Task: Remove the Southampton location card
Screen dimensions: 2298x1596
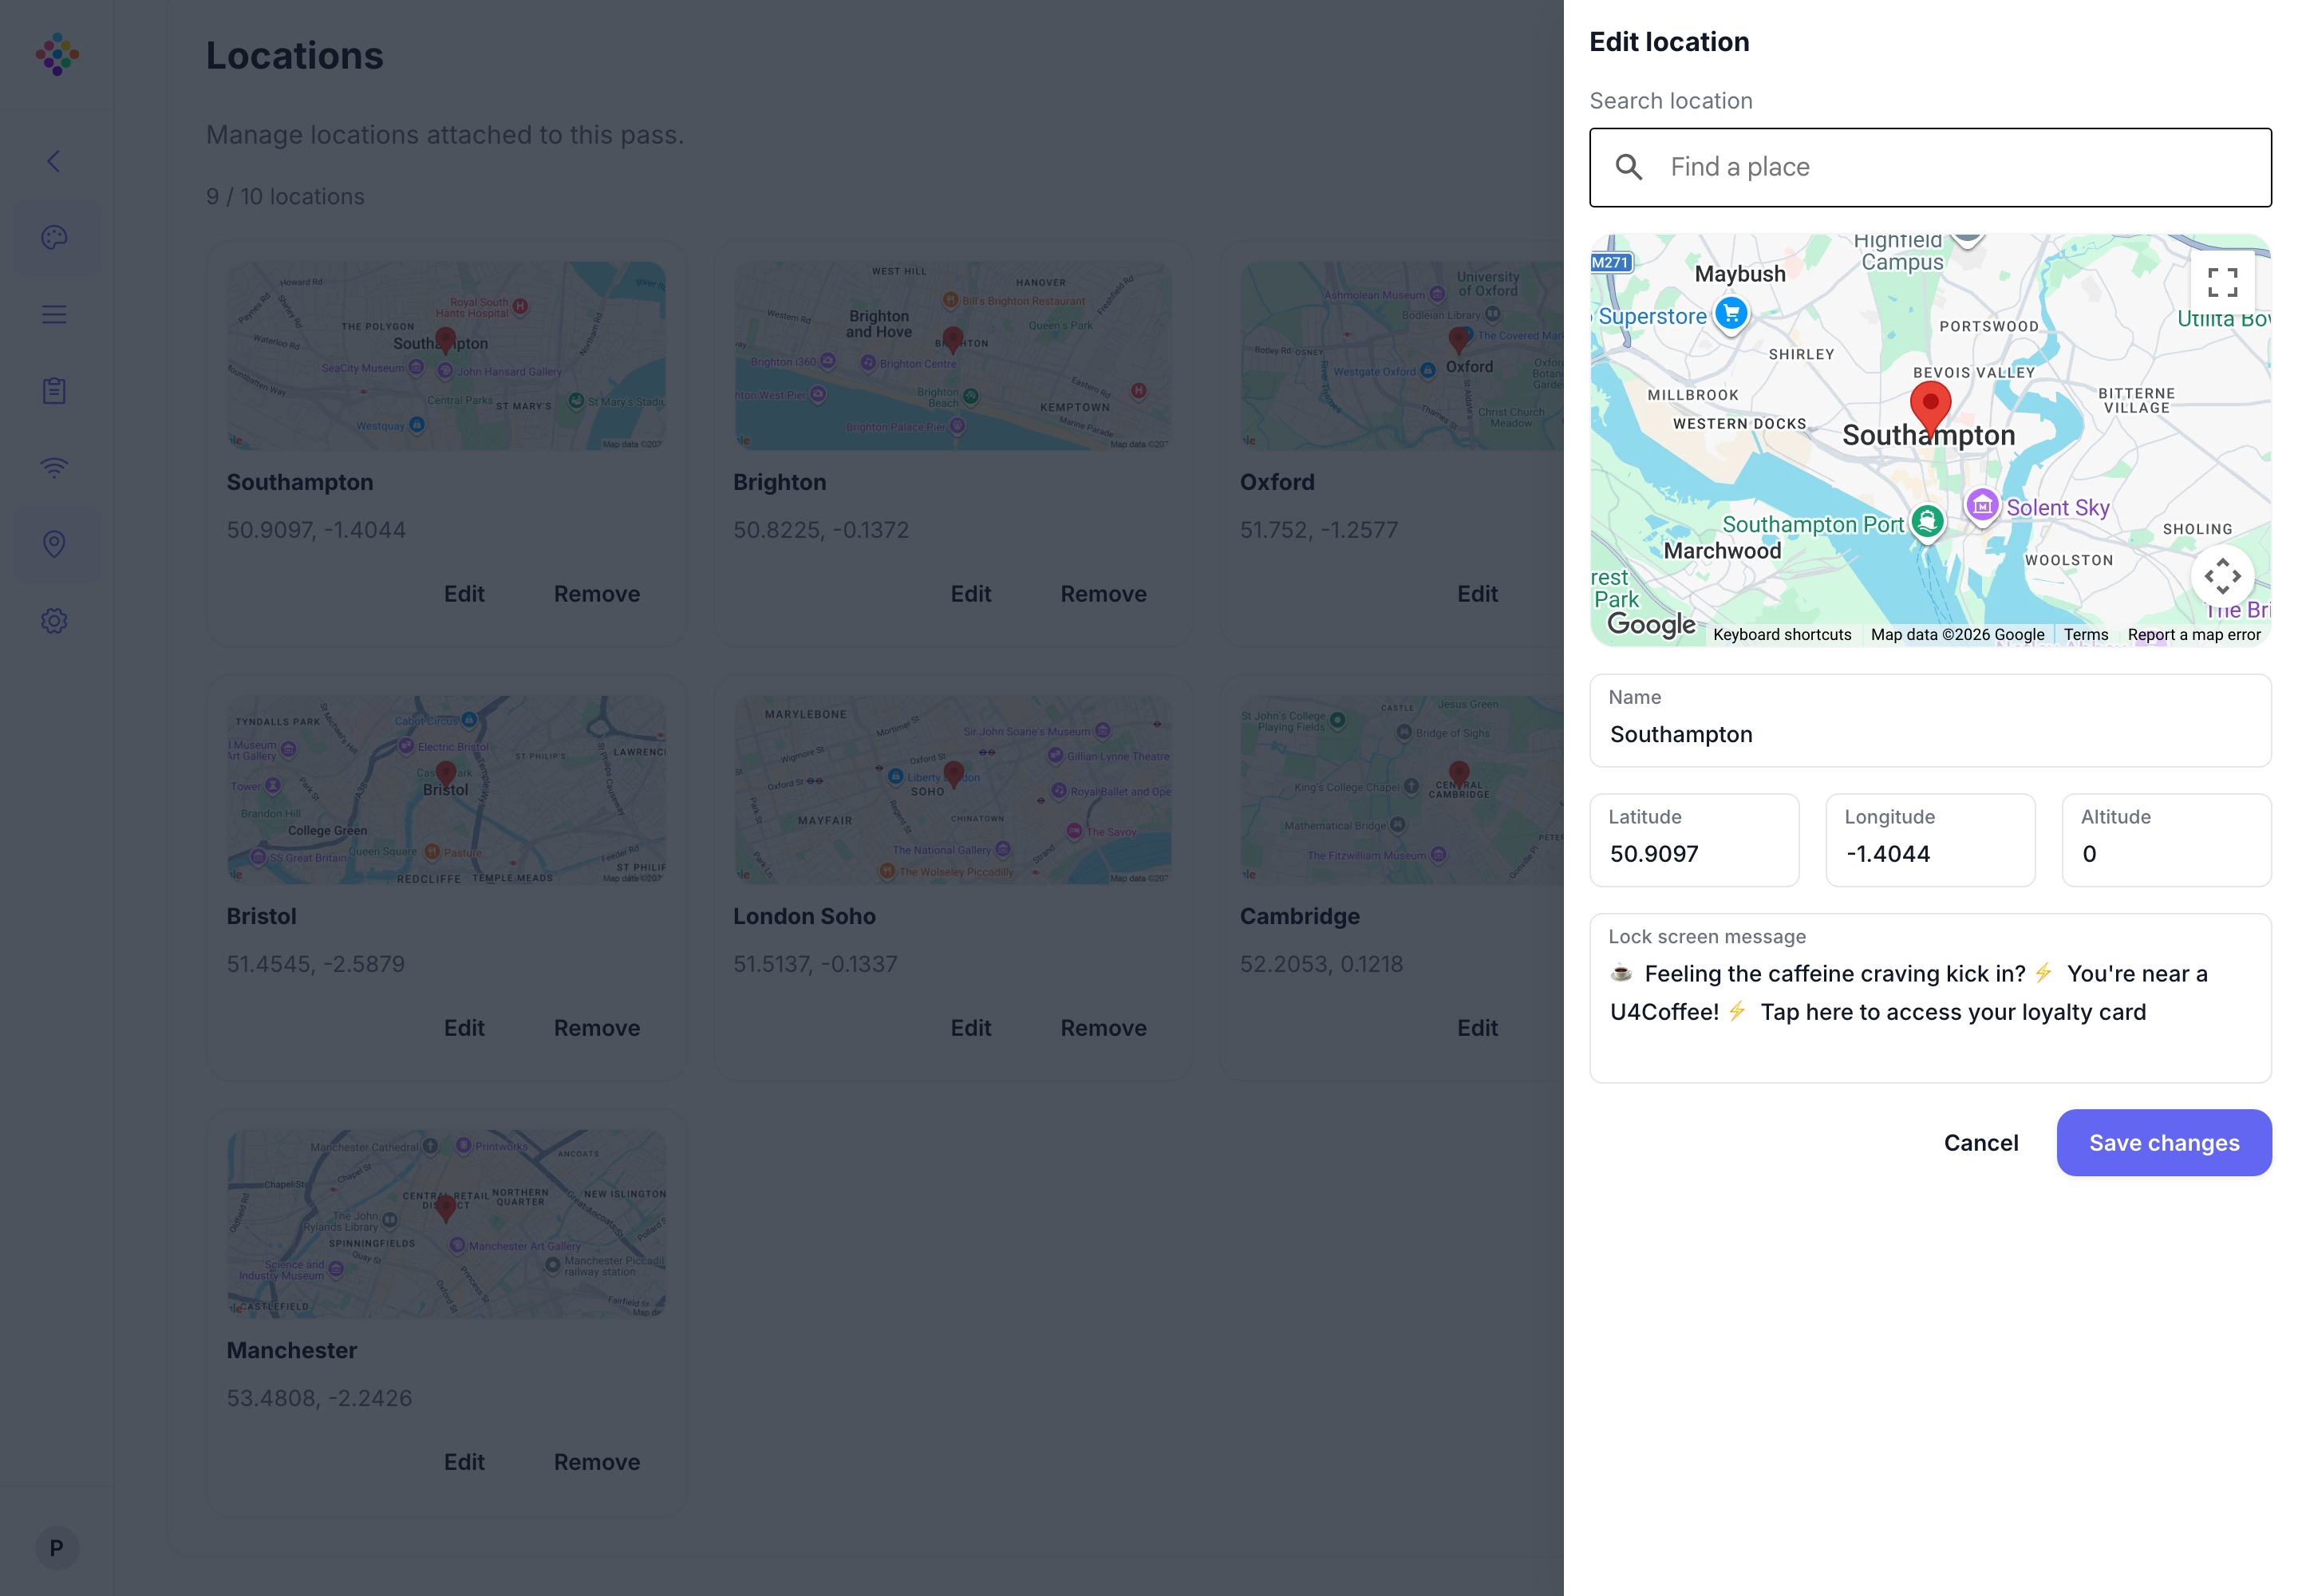Action: [x=597, y=594]
